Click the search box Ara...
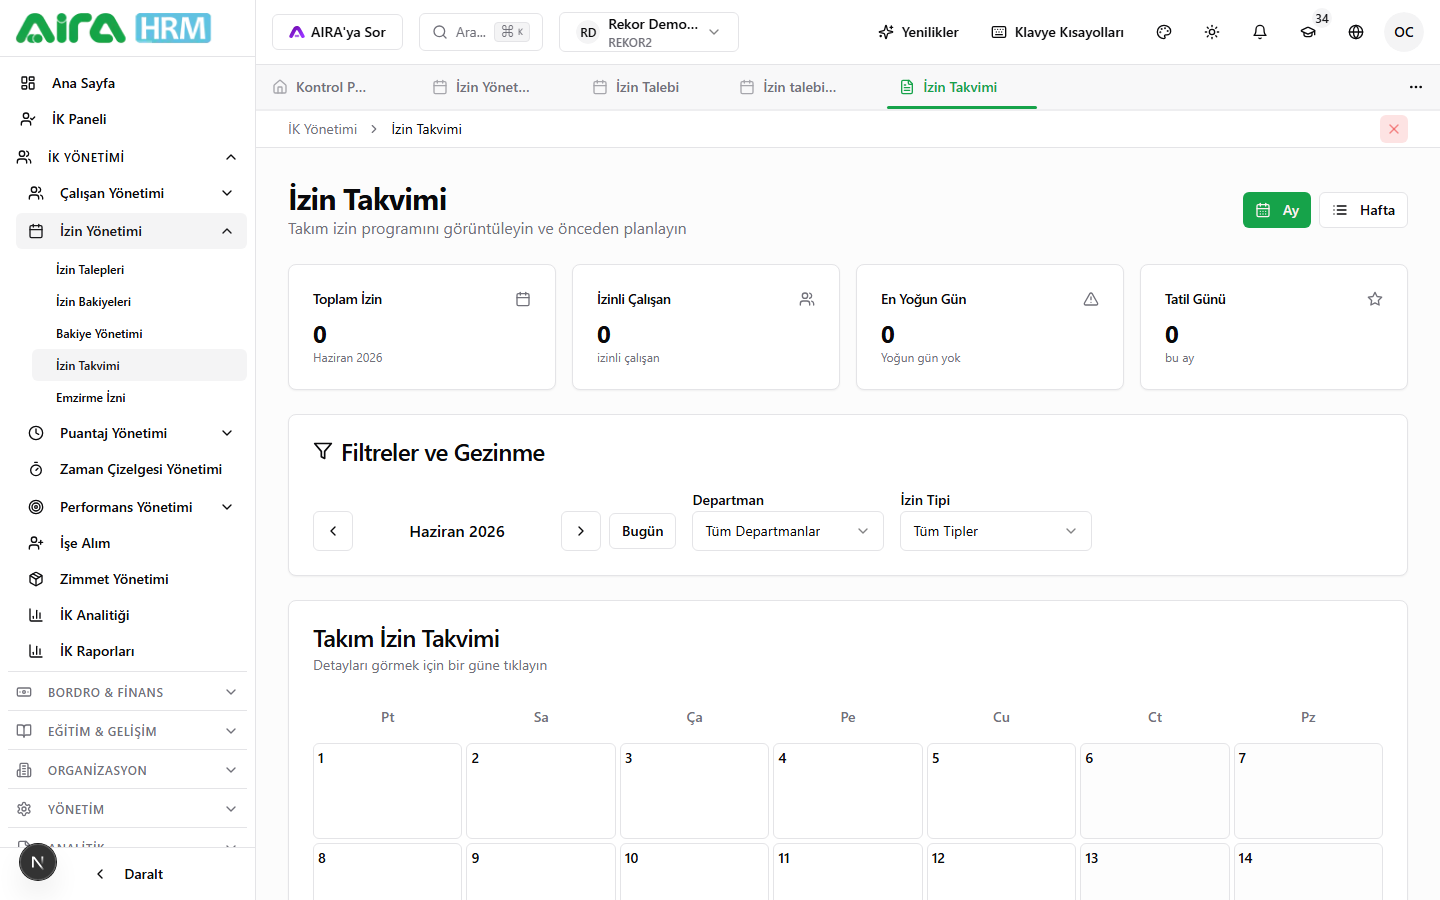This screenshot has height=900, width=1440. (481, 32)
